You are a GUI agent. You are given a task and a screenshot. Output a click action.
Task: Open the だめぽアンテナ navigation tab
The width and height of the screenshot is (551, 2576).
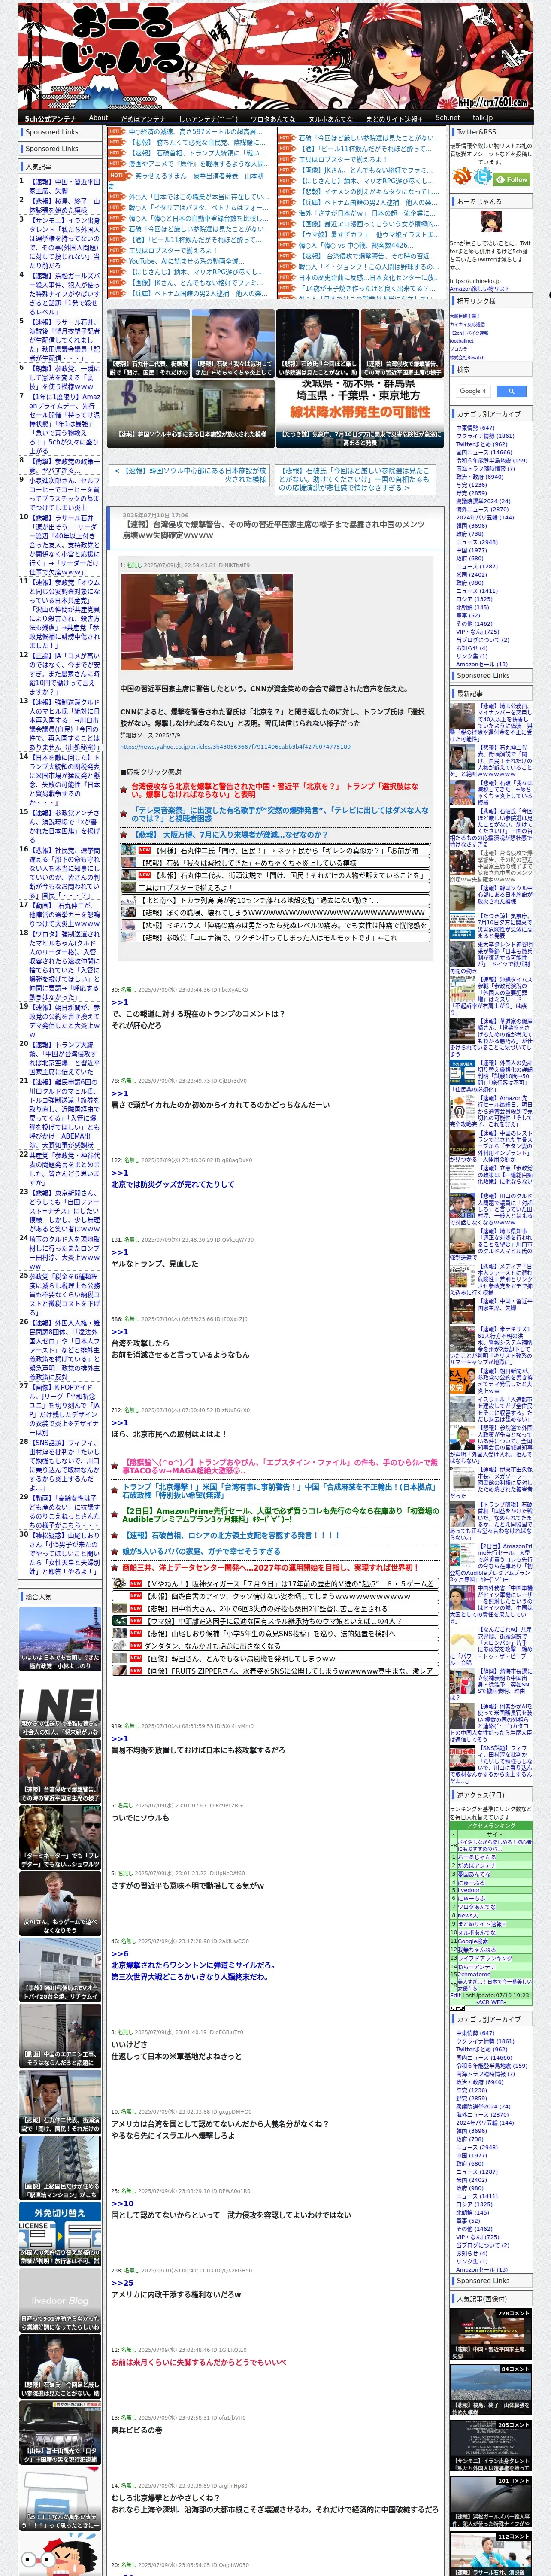(143, 118)
